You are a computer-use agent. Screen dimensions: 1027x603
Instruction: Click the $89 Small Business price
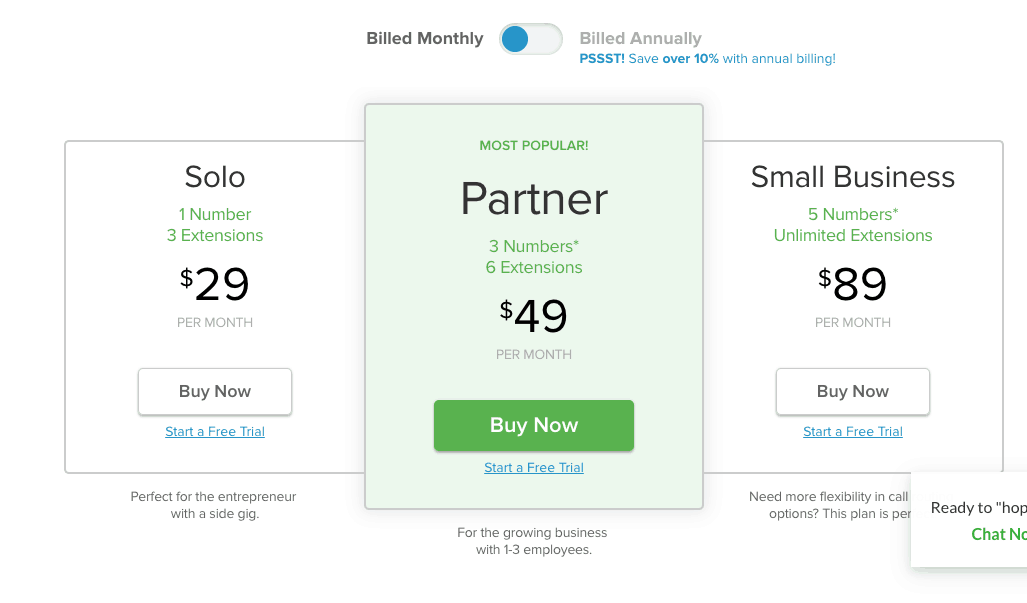(852, 285)
